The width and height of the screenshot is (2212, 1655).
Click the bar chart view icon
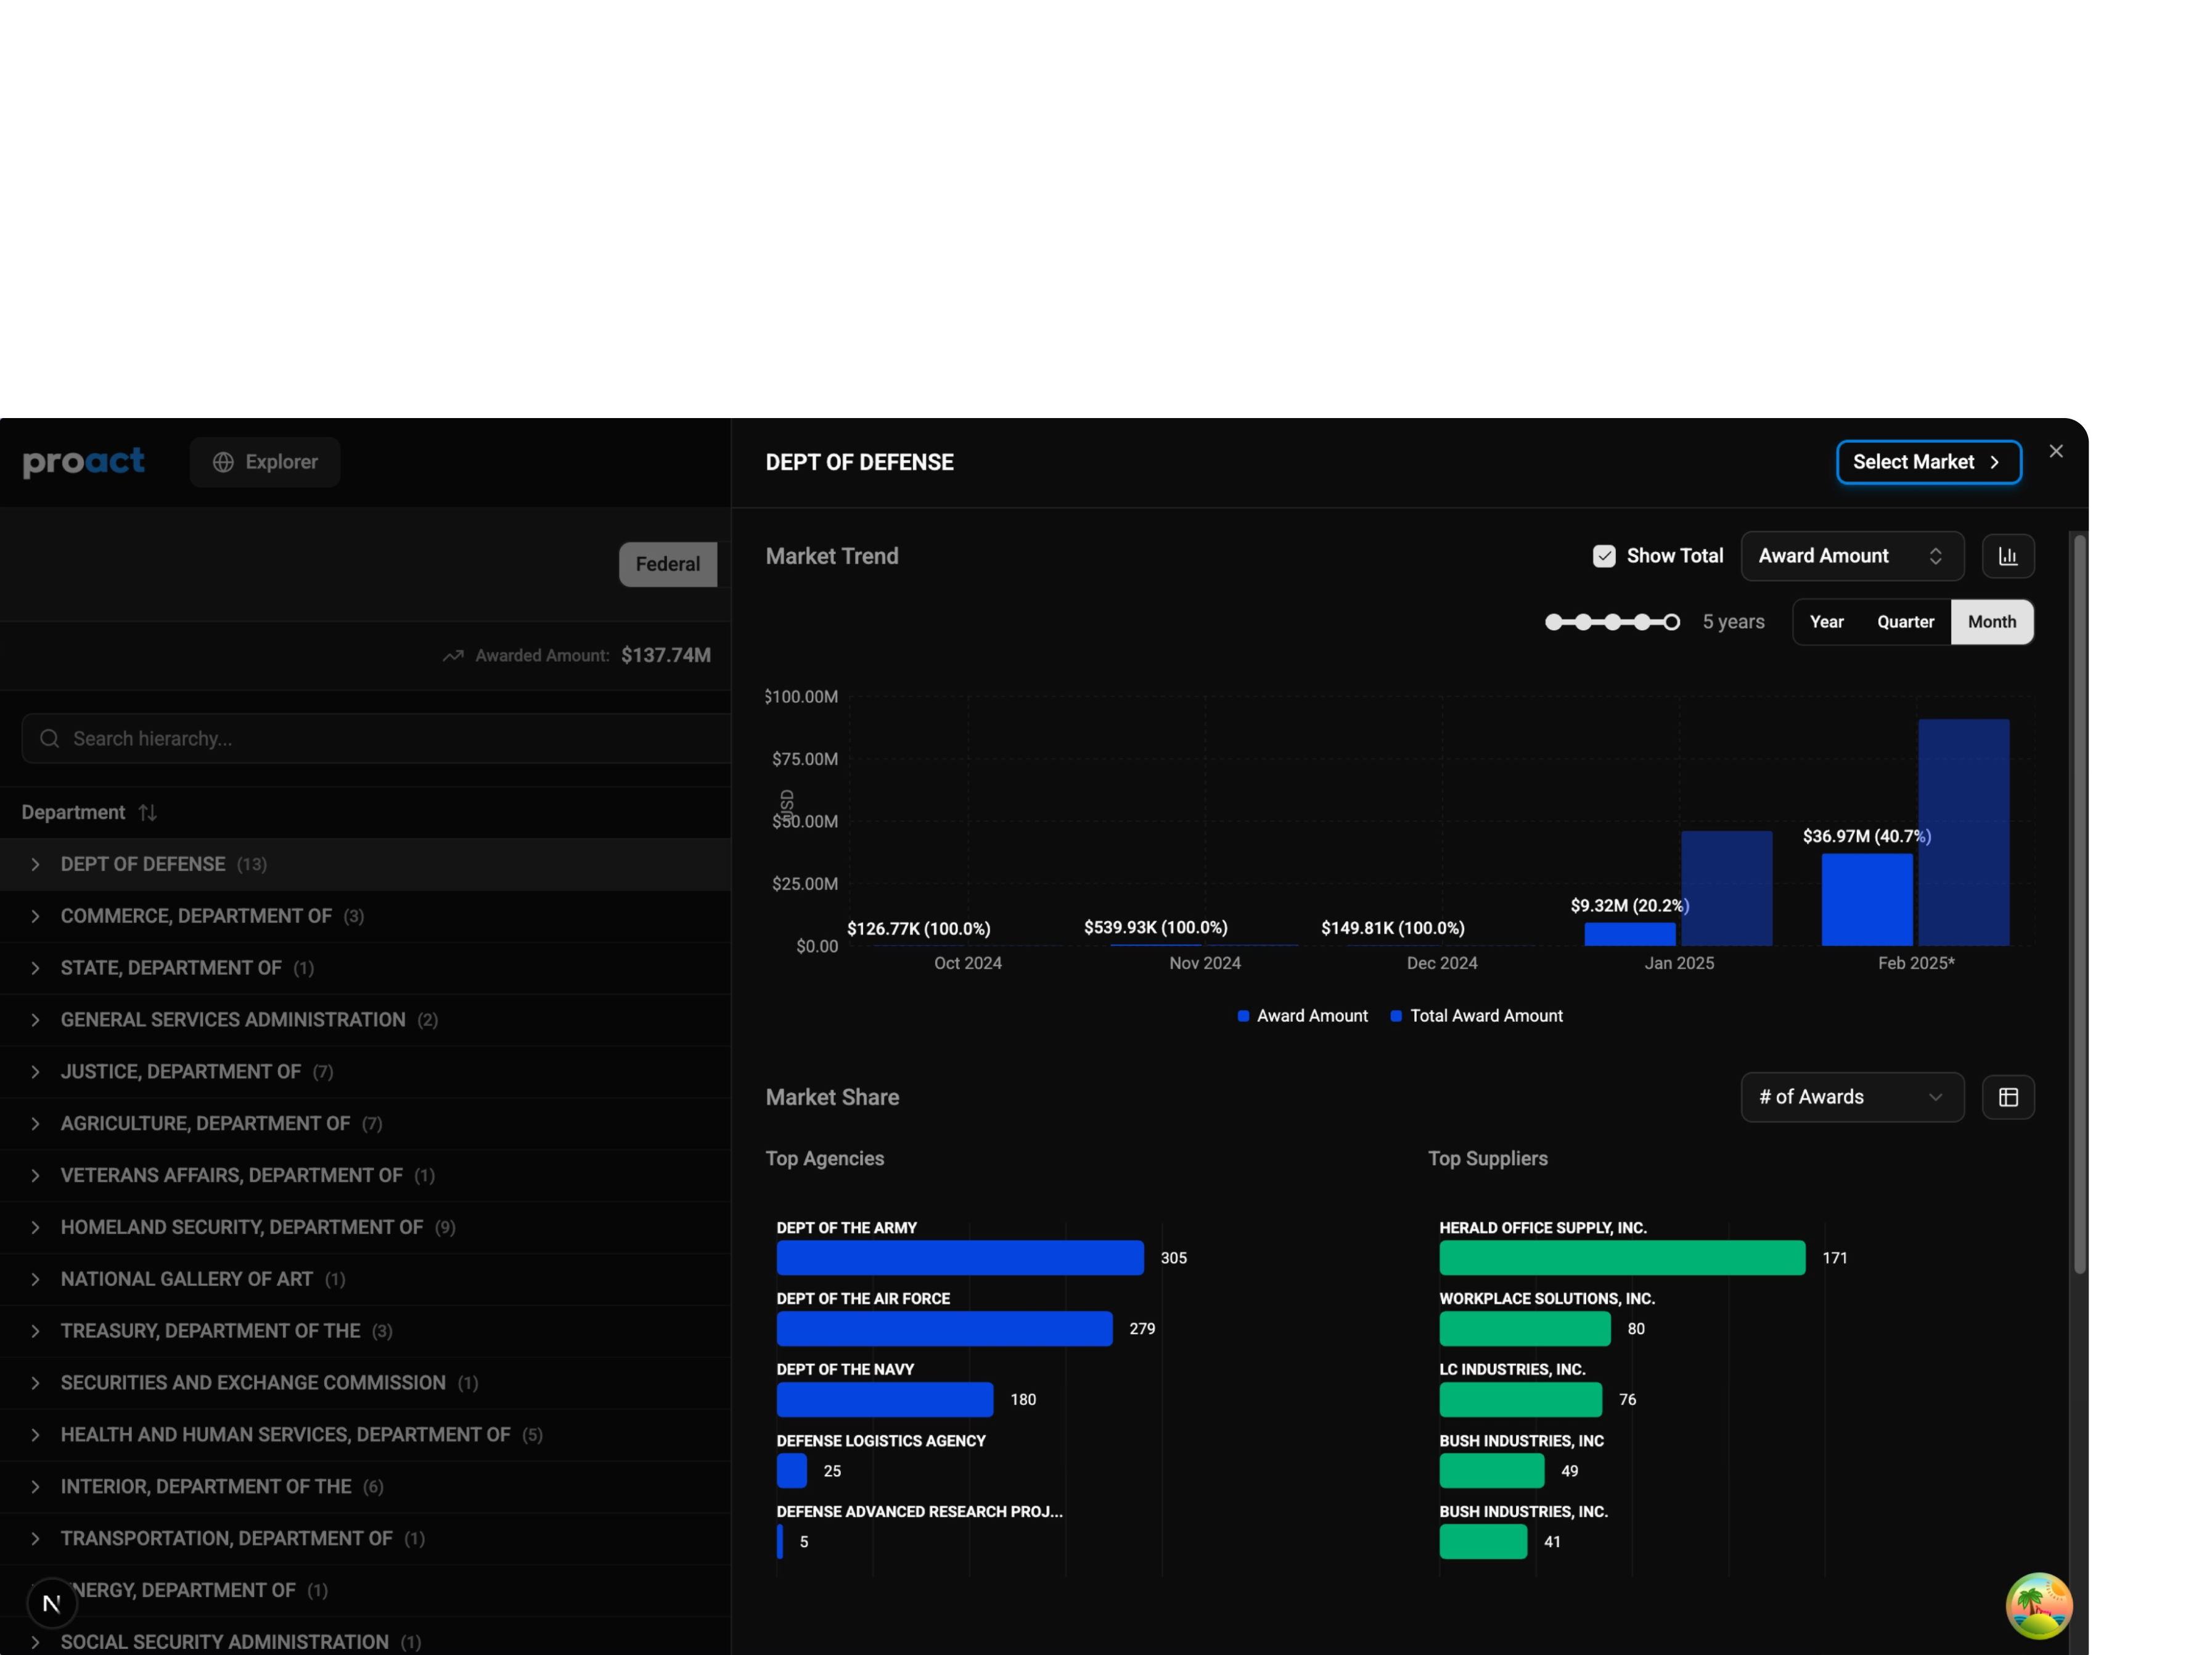click(2008, 556)
